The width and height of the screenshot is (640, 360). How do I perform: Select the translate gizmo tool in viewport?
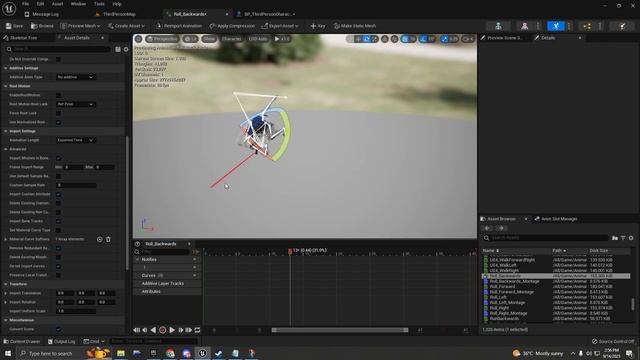[x=358, y=39]
